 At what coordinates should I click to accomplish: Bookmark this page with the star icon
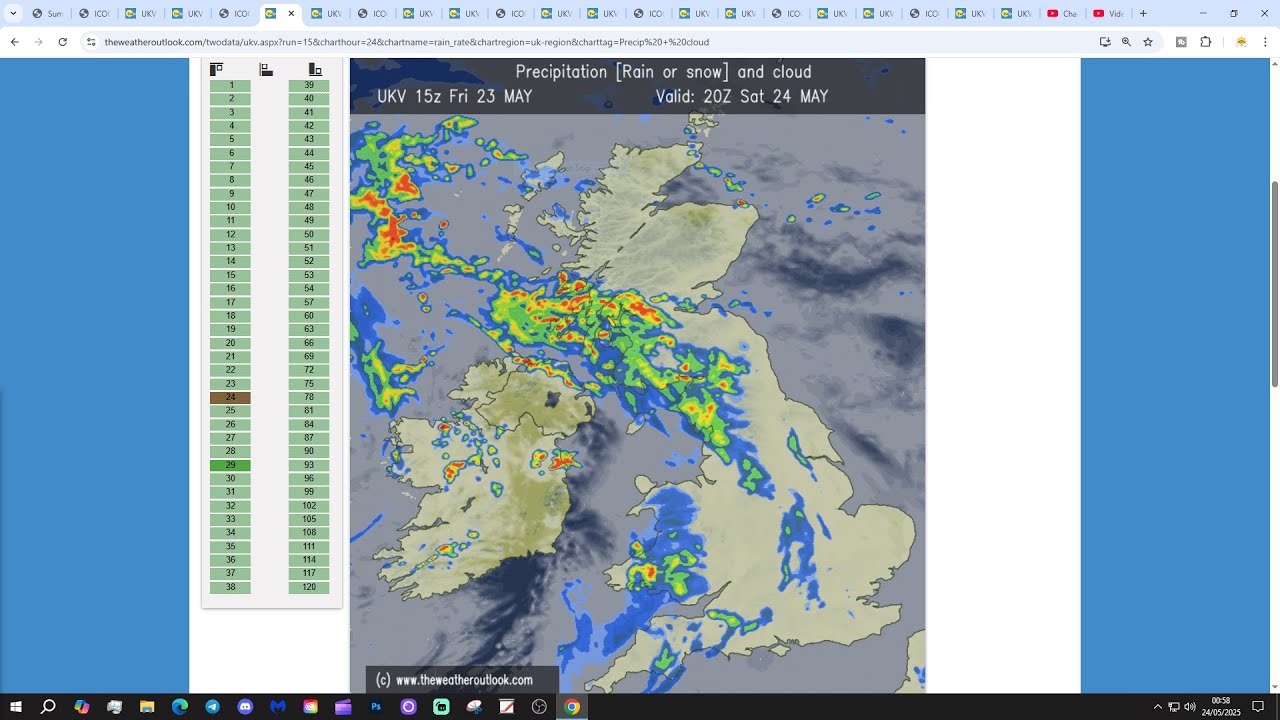pyautogui.click(x=1148, y=42)
